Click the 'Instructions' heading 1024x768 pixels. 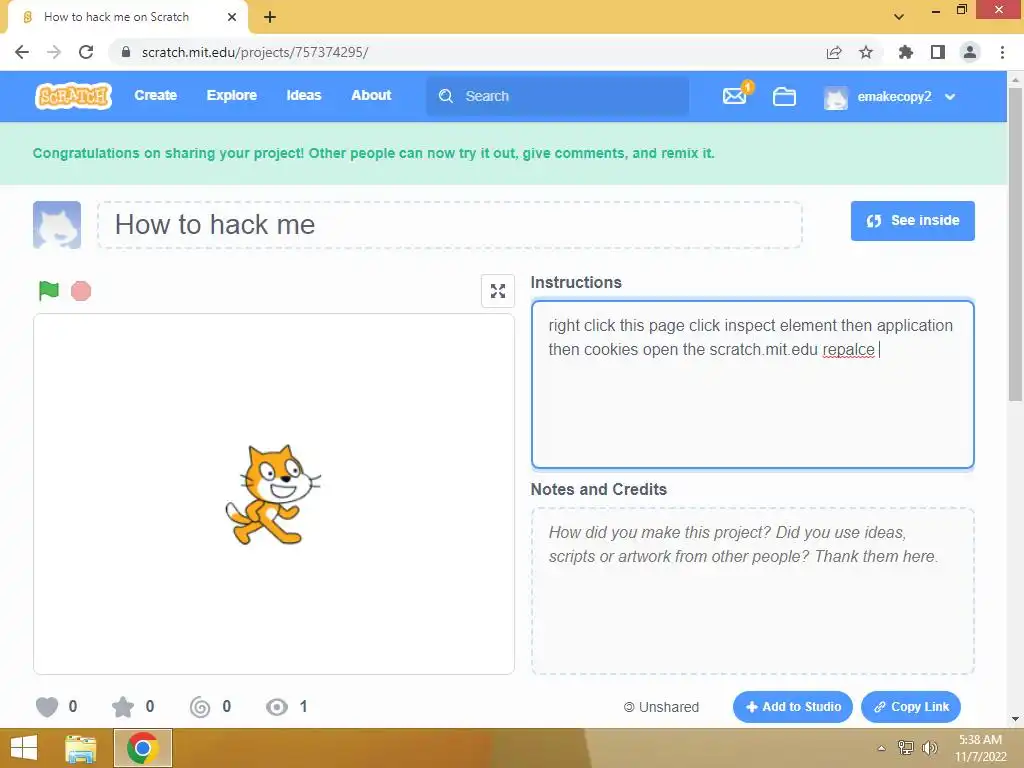576,282
